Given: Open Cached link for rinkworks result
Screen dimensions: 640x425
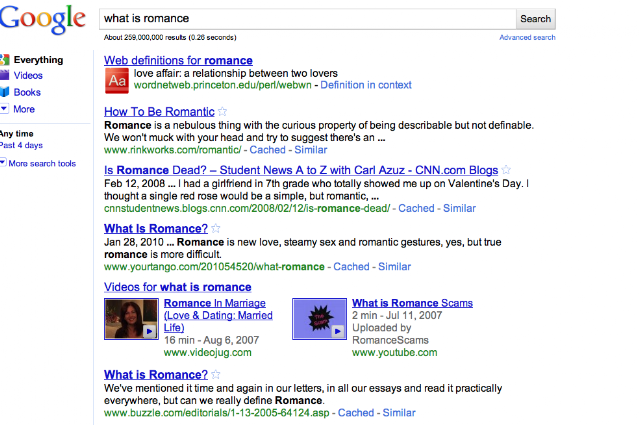Looking at the screenshot, I should [x=267, y=150].
